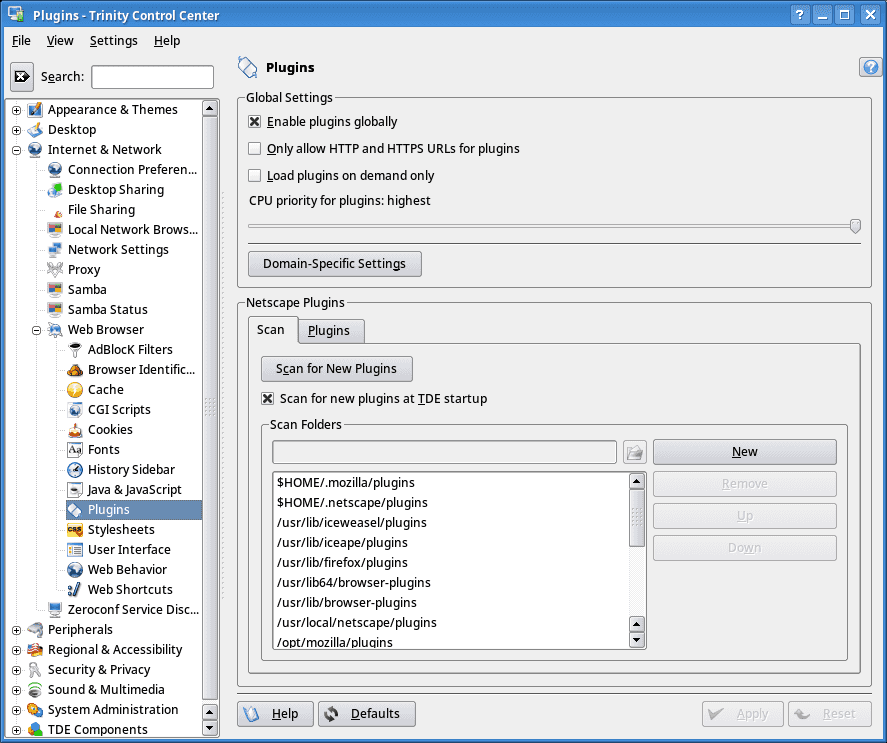Click the quick help question icon at top right
Screen dimensions: 887x743
pyautogui.click(x=871, y=67)
